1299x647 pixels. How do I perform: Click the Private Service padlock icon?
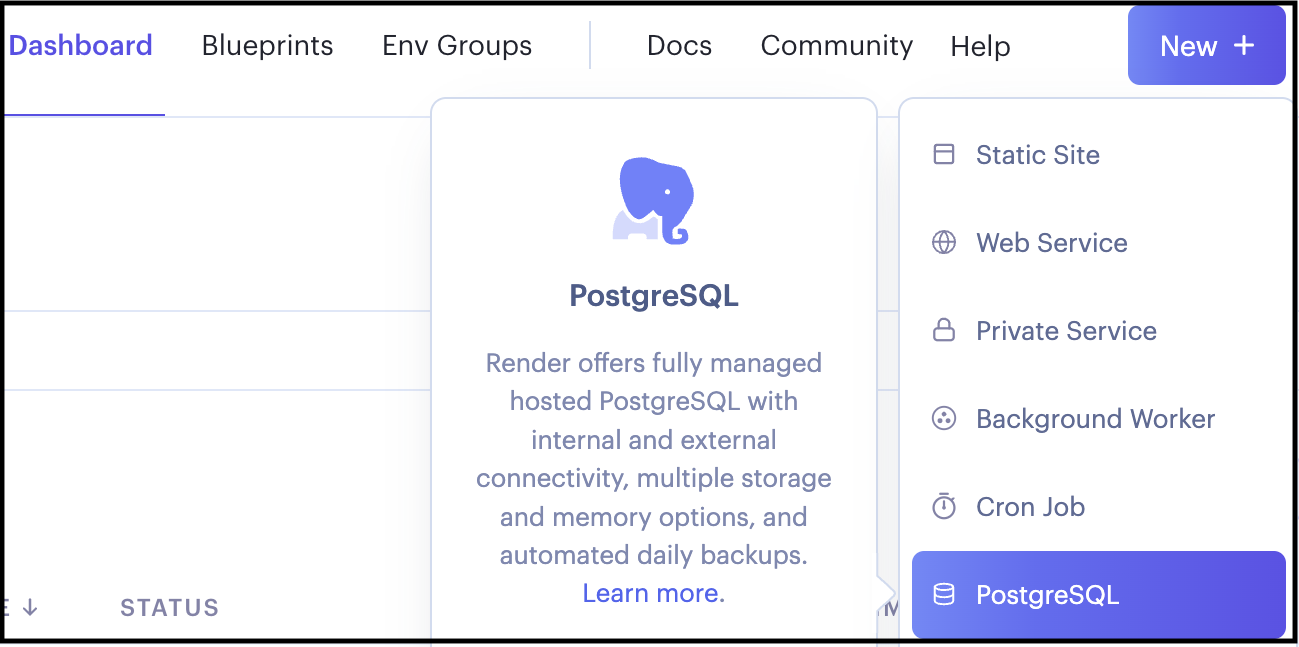(943, 331)
